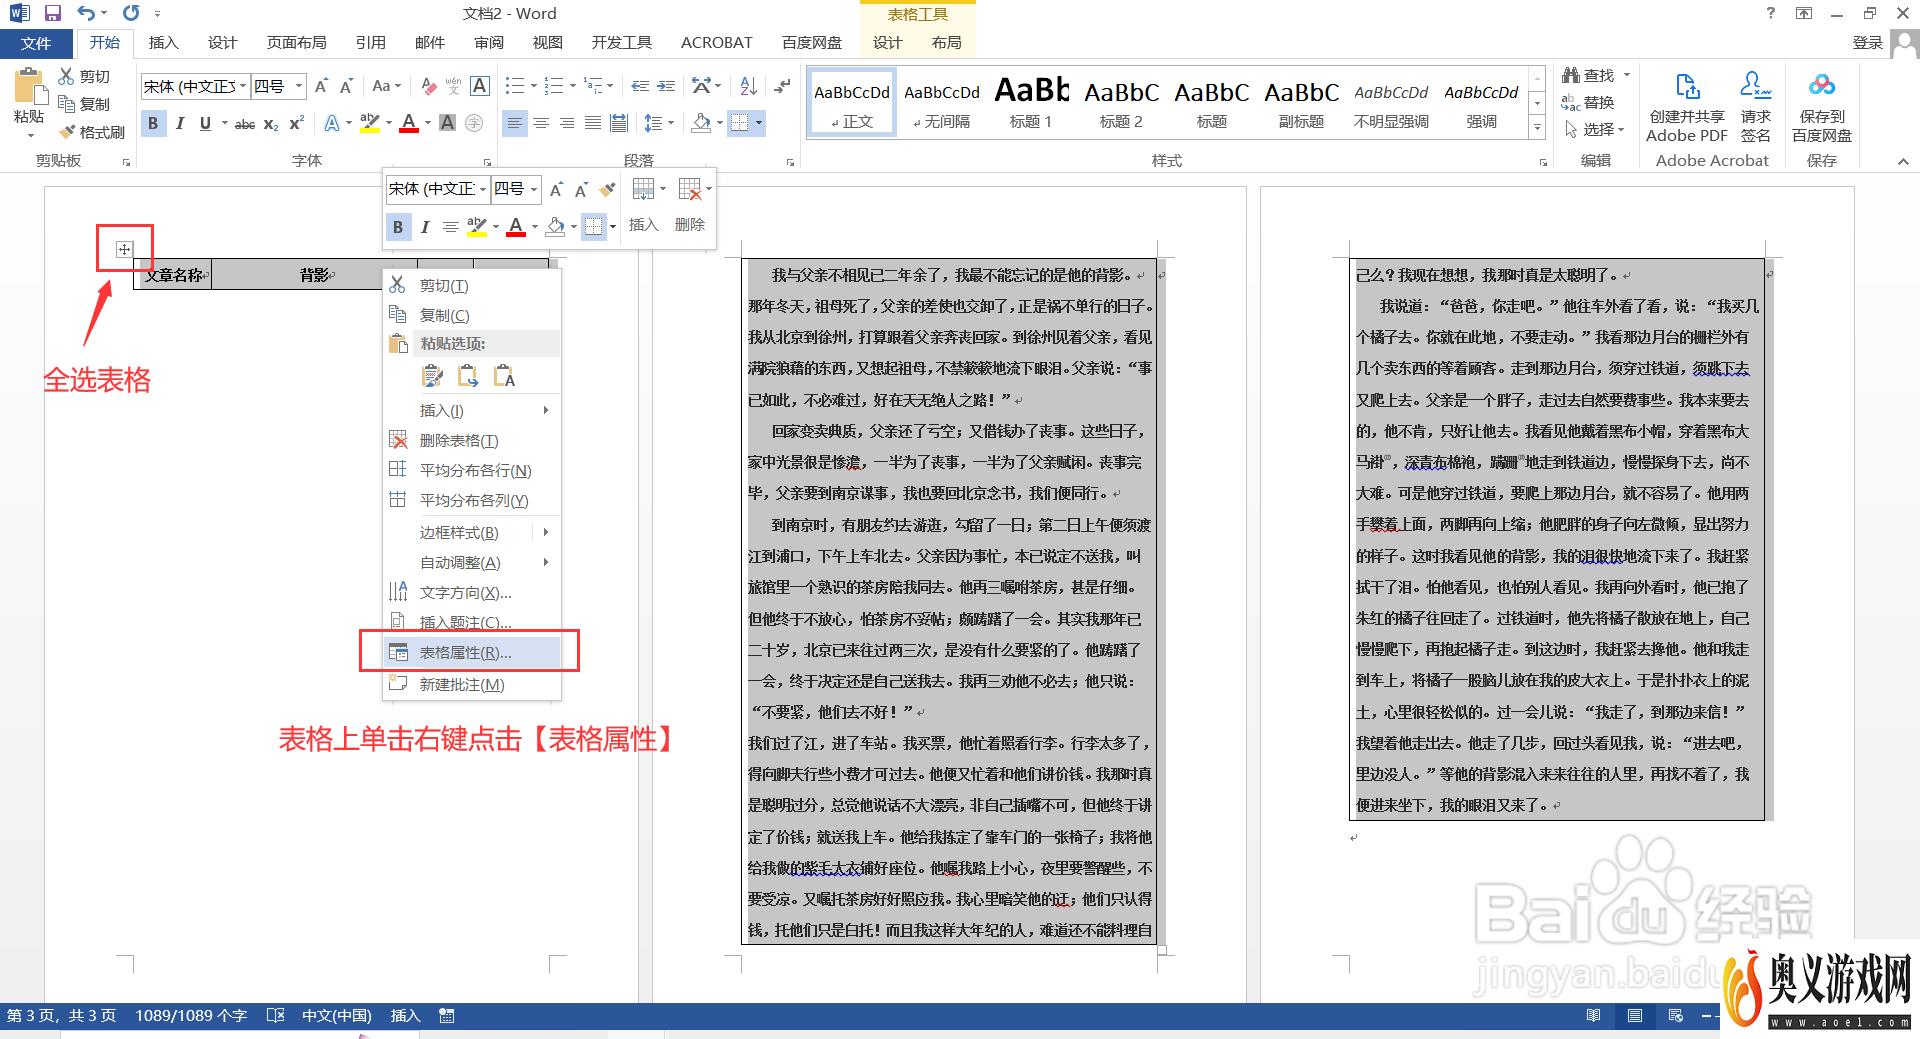The image size is (1920, 1039).
Task: Open the Font dialog launcher in the 字体 group
Action: point(487,161)
